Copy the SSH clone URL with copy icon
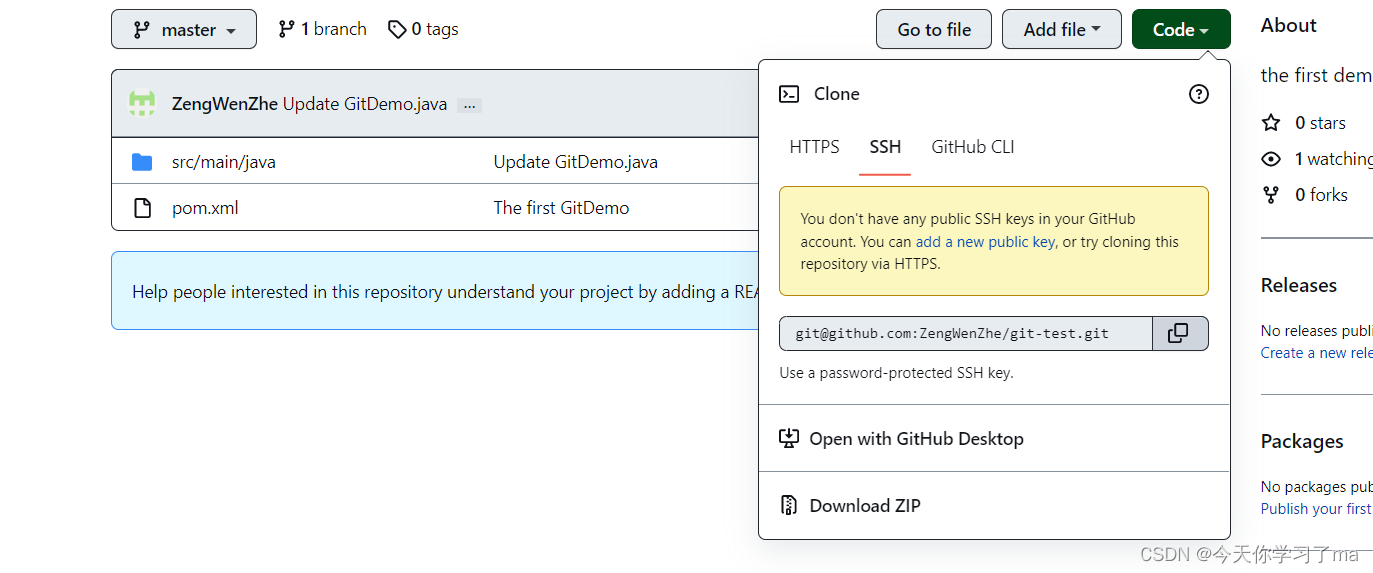This screenshot has height=573, width=1373. pyautogui.click(x=1180, y=334)
